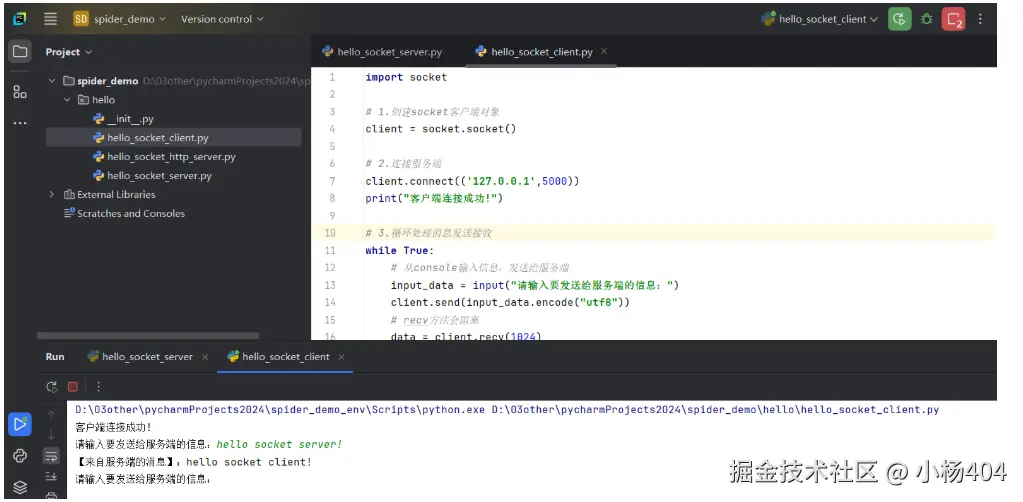Click console python.exe command path line

507,410
